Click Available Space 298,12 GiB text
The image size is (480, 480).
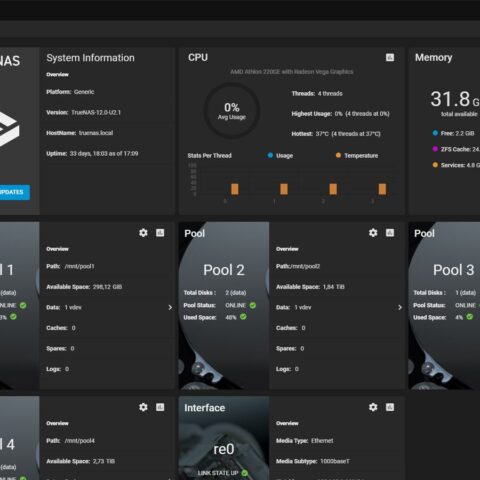tap(84, 287)
